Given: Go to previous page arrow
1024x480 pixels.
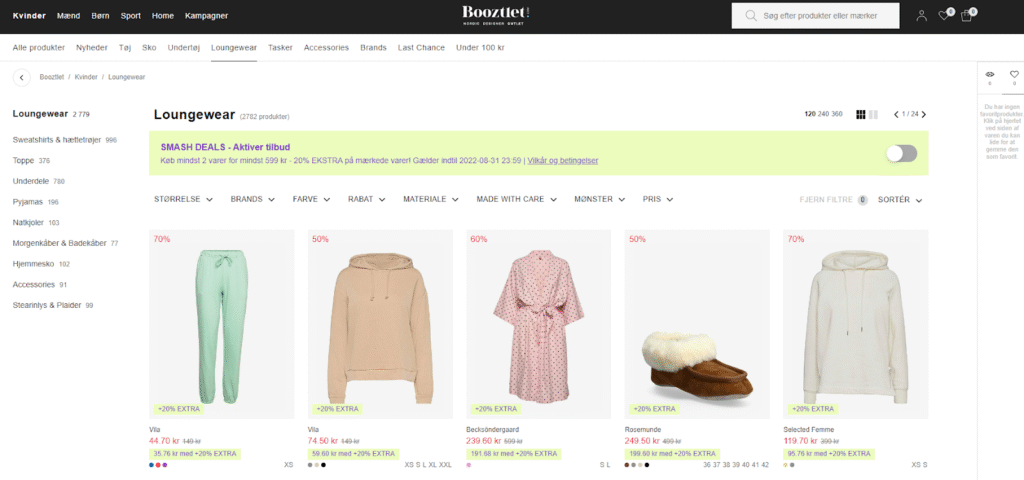Looking at the screenshot, I should 897,114.
